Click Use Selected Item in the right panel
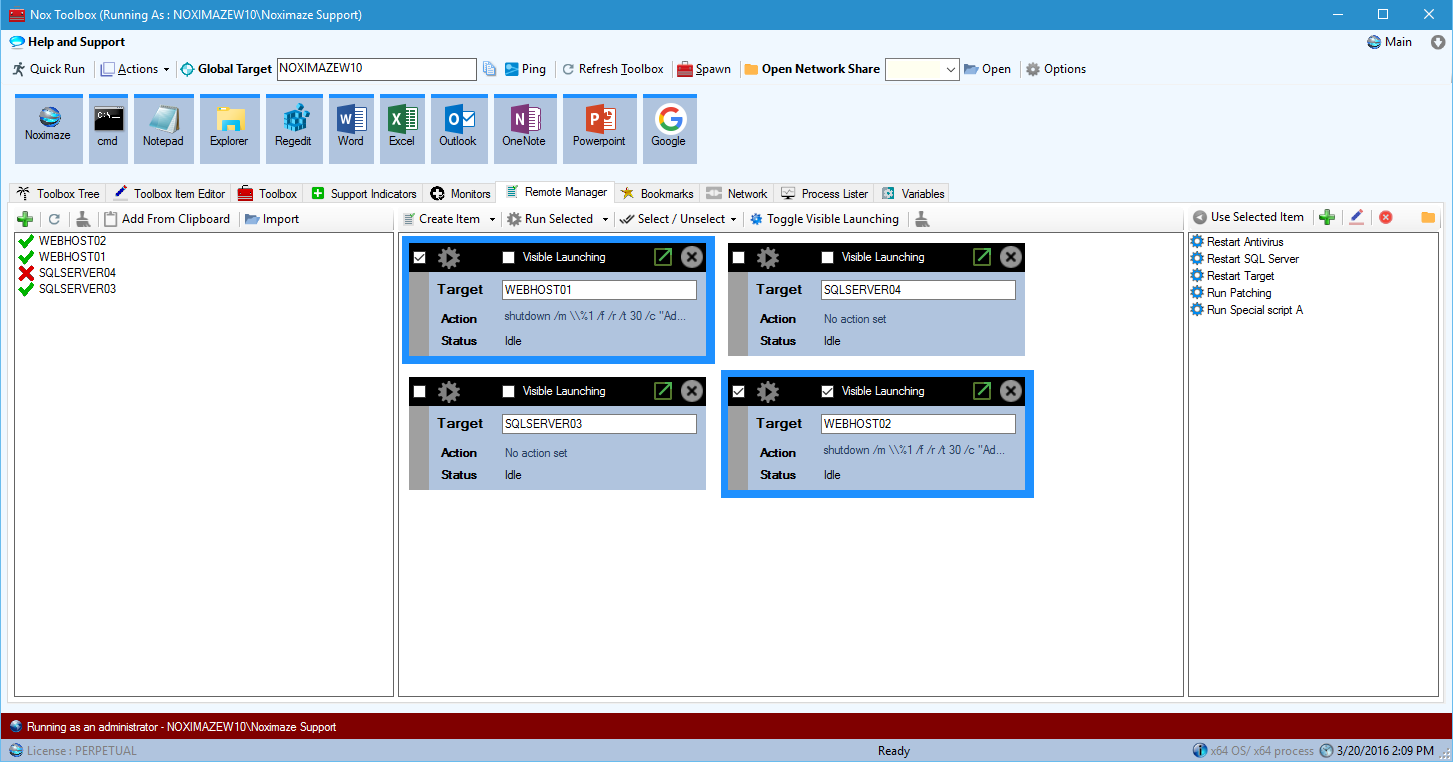The width and height of the screenshot is (1453, 762). click(x=1248, y=216)
